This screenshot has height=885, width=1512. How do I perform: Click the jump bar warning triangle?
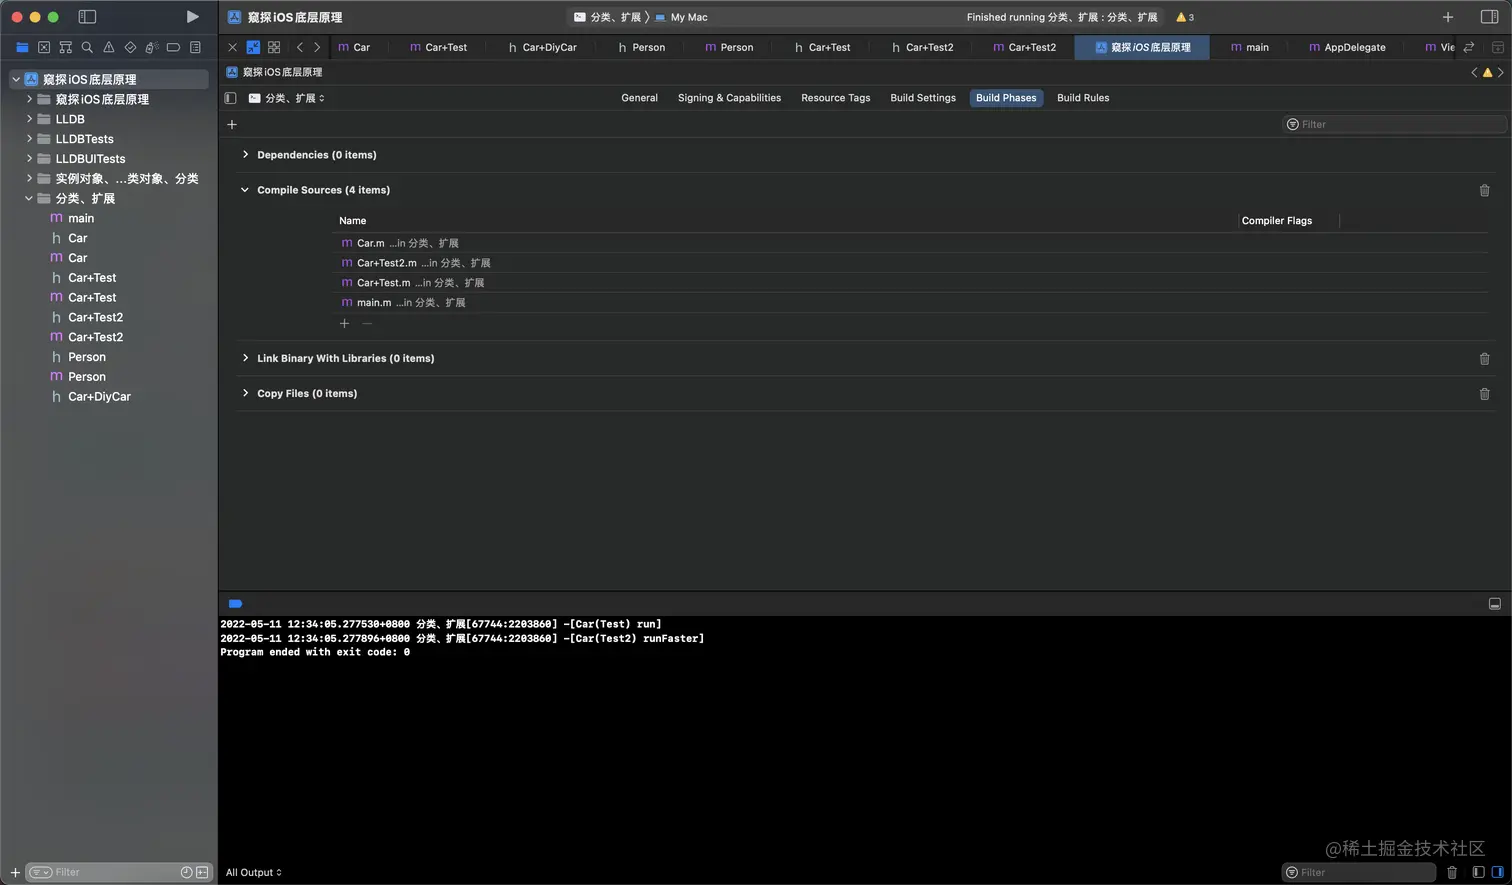tap(1487, 72)
